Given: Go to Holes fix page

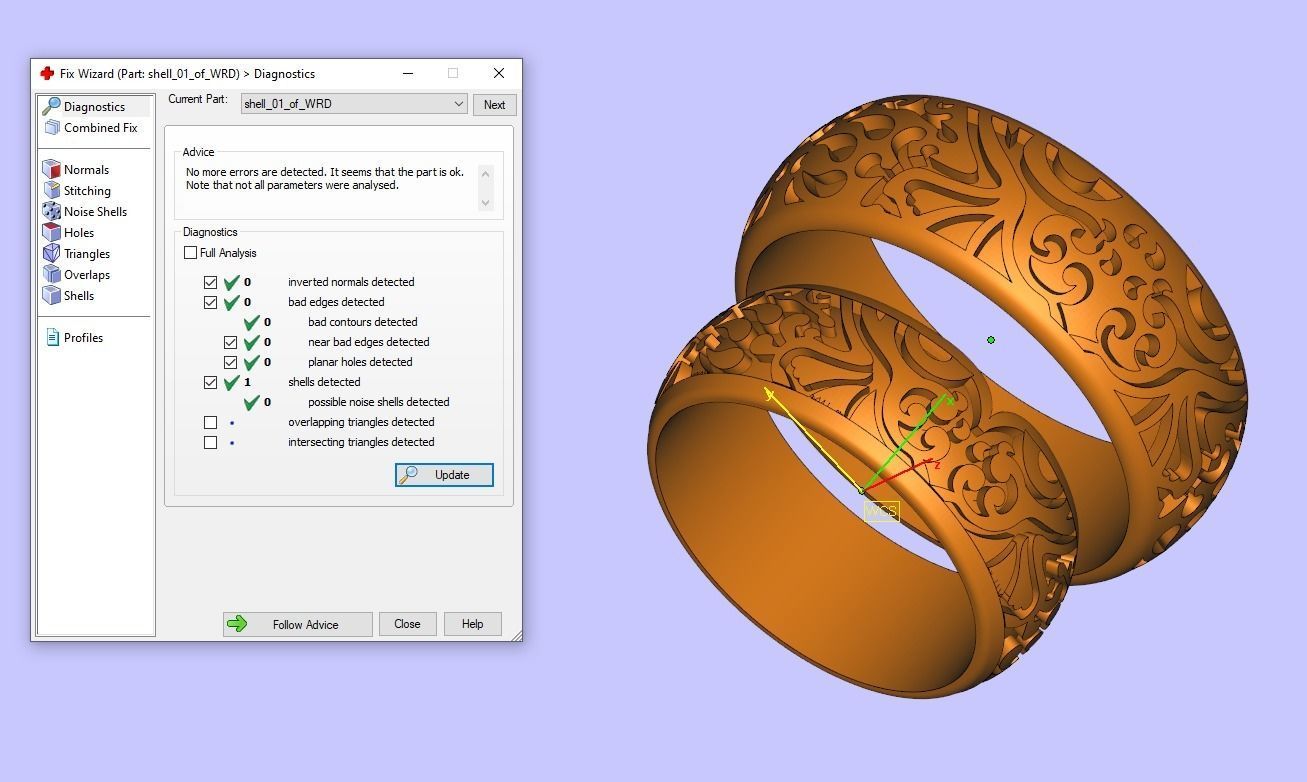Looking at the screenshot, I should pyautogui.click(x=79, y=232).
